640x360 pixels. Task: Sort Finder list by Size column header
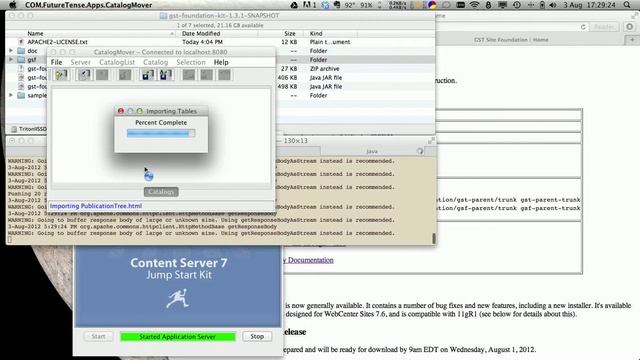pos(290,33)
